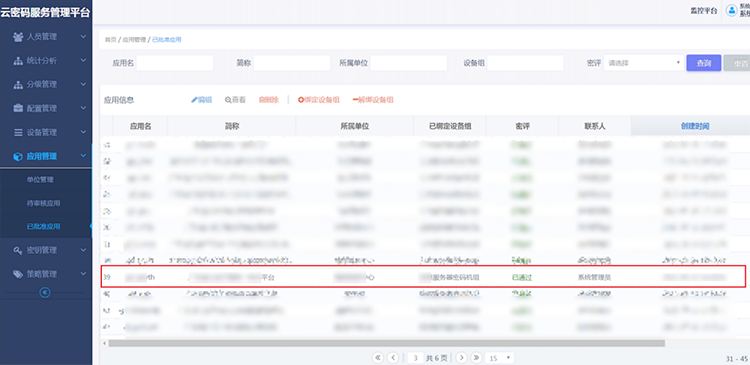The image size is (750, 365).
Task: Click the user avatar icon at top right
Action: 731,11
